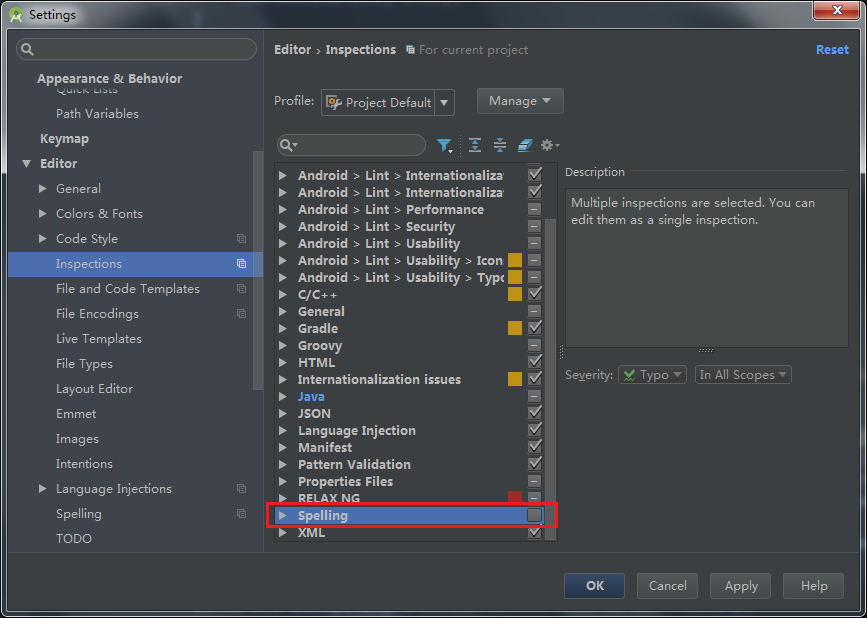This screenshot has height=618, width=867.
Task: Click the filter inspections funnel icon
Action: 444,145
